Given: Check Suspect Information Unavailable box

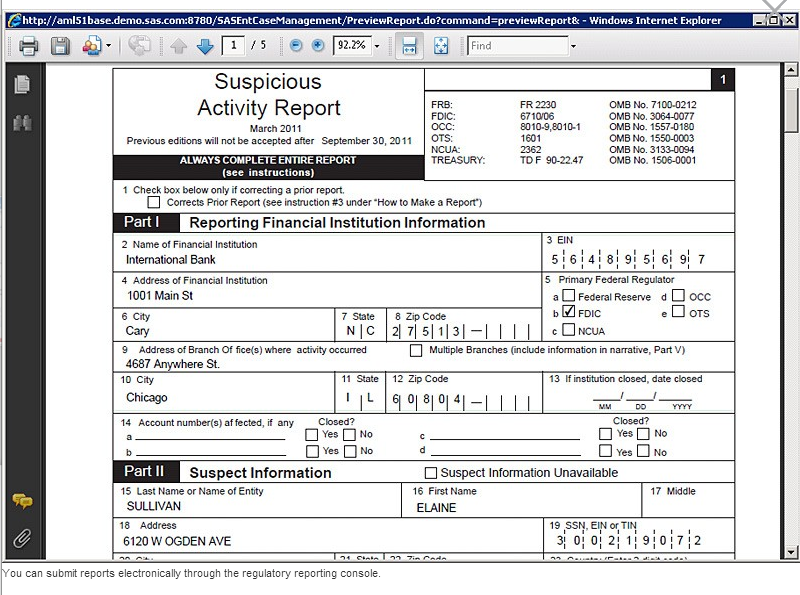Looking at the screenshot, I should 431,473.
